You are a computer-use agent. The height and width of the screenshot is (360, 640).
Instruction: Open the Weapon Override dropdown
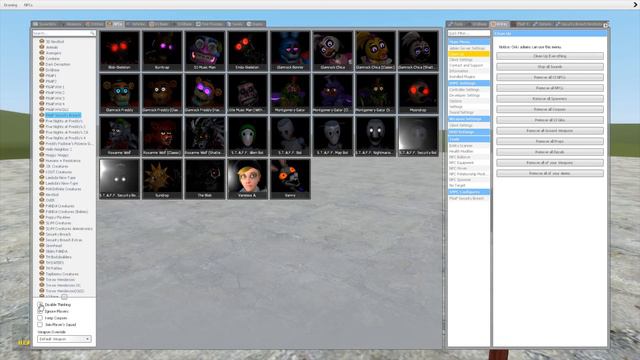click(64, 339)
